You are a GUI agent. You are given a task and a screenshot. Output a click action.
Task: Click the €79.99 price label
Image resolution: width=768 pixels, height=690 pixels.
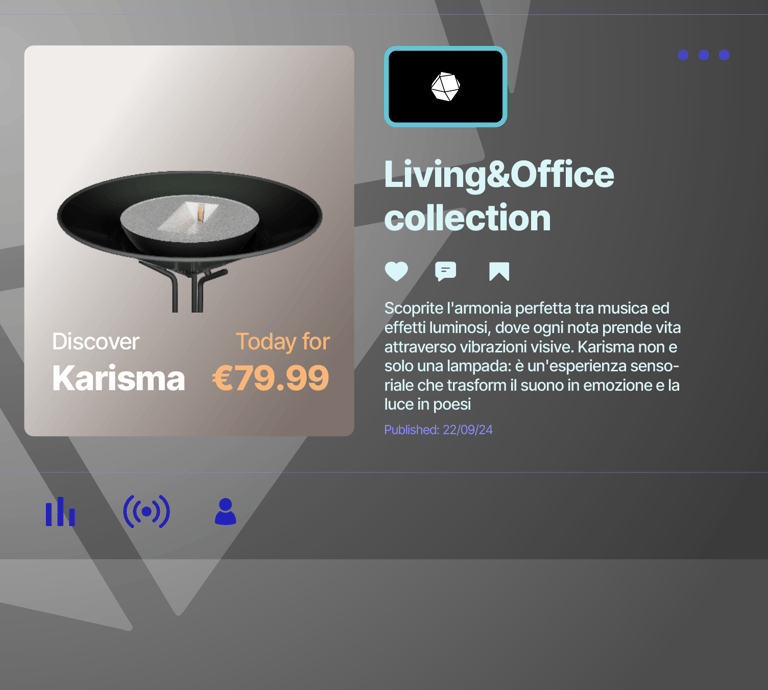(270, 378)
